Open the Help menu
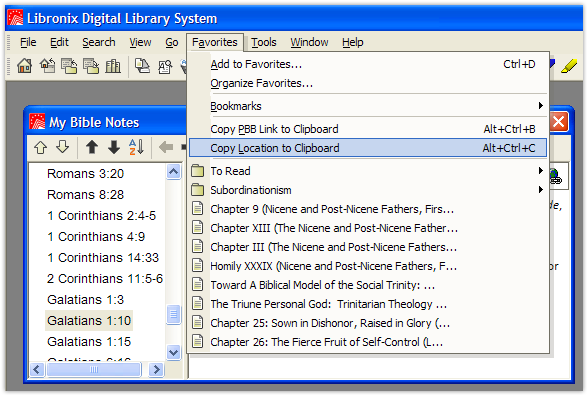 352,42
